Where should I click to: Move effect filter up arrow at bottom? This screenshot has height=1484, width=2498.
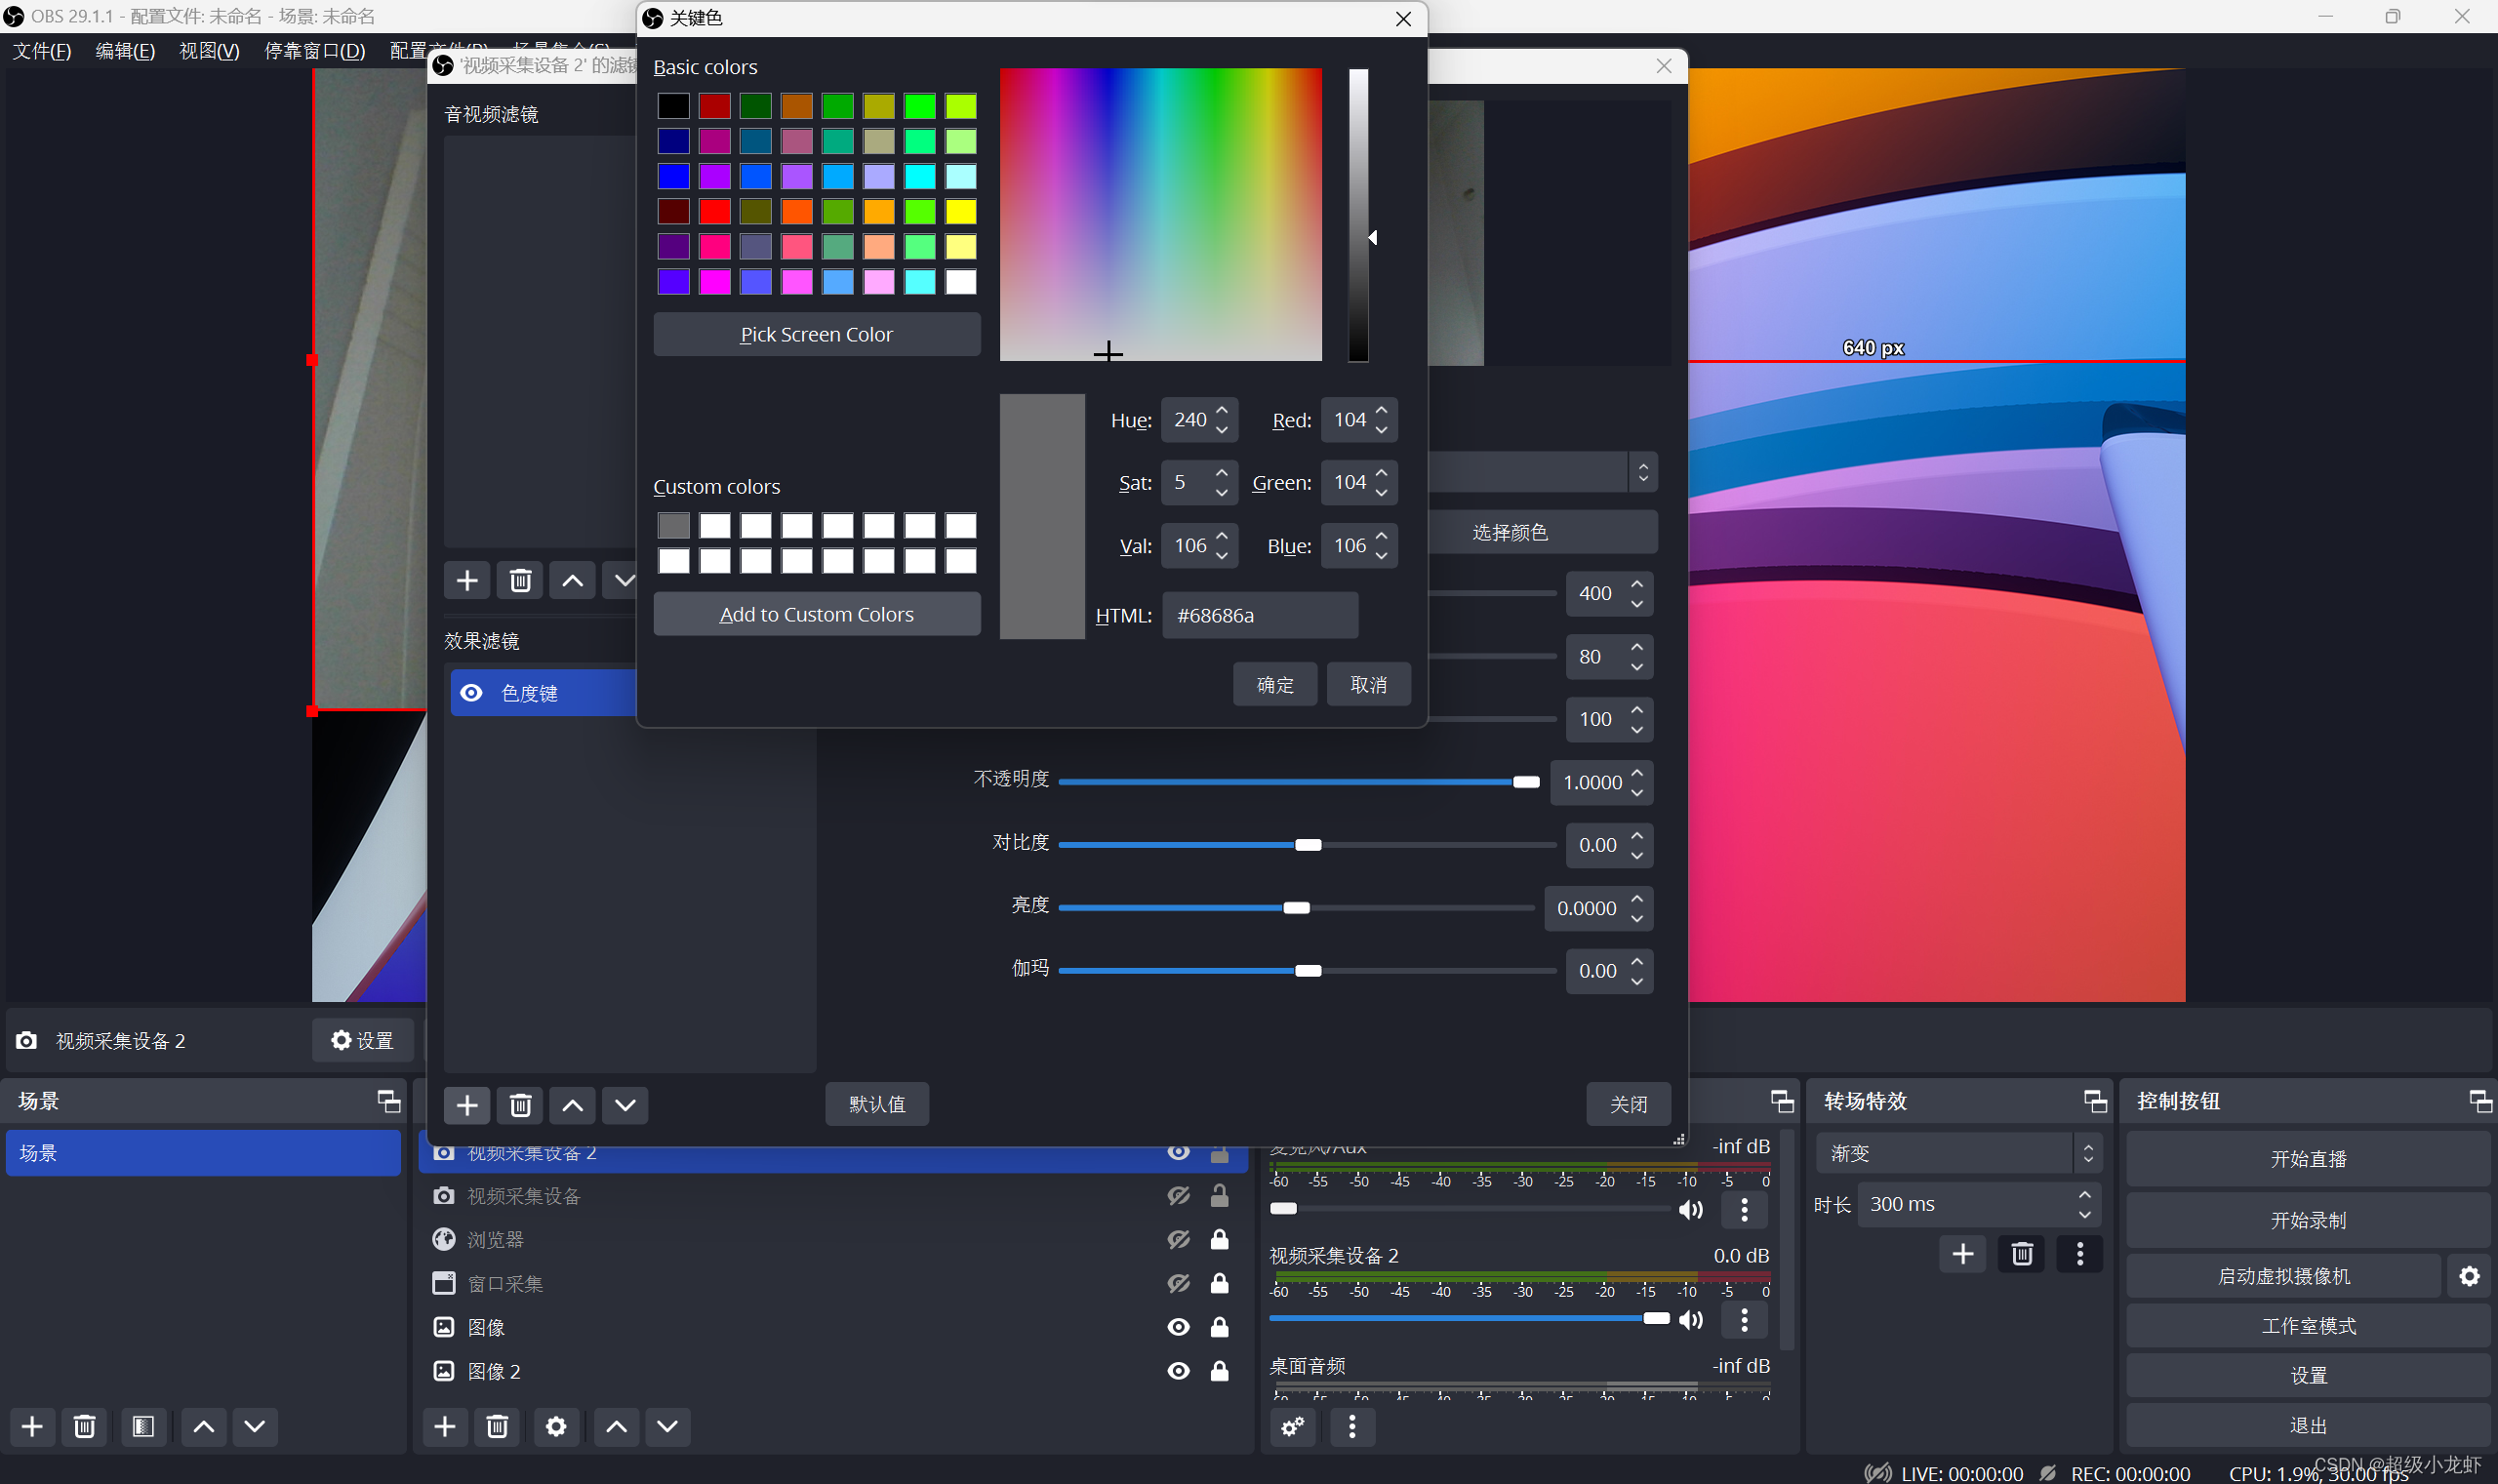pyautogui.click(x=573, y=1104)
